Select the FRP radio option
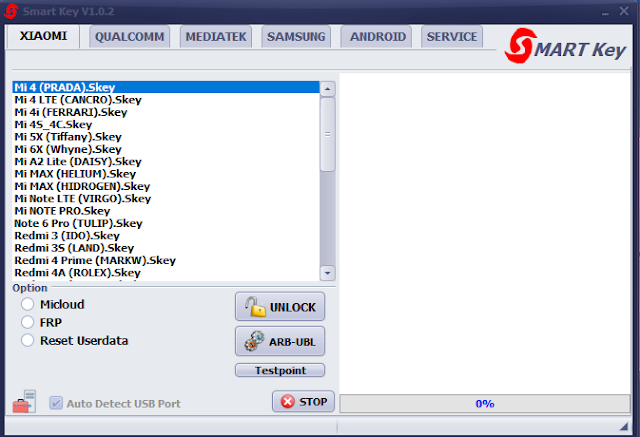640x437 pixels. click(x=27, y=322)
